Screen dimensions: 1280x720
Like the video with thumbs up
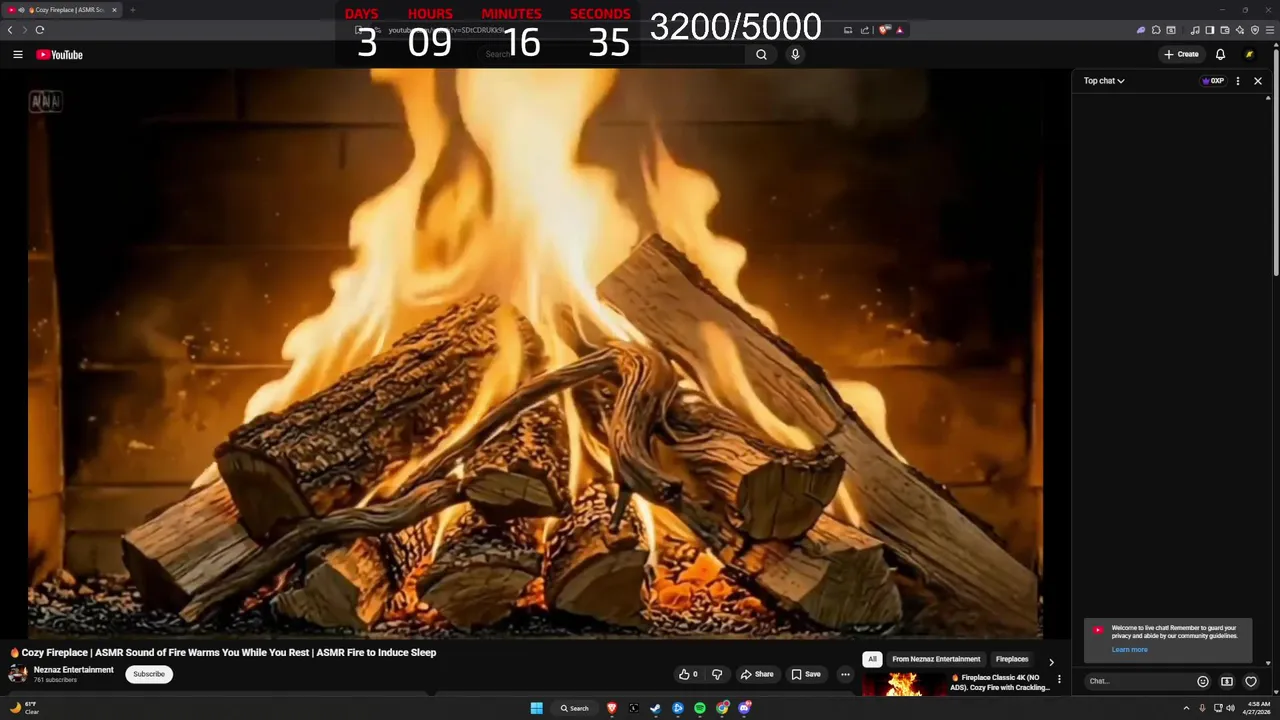pyautogui.click(x=688, y=674)
